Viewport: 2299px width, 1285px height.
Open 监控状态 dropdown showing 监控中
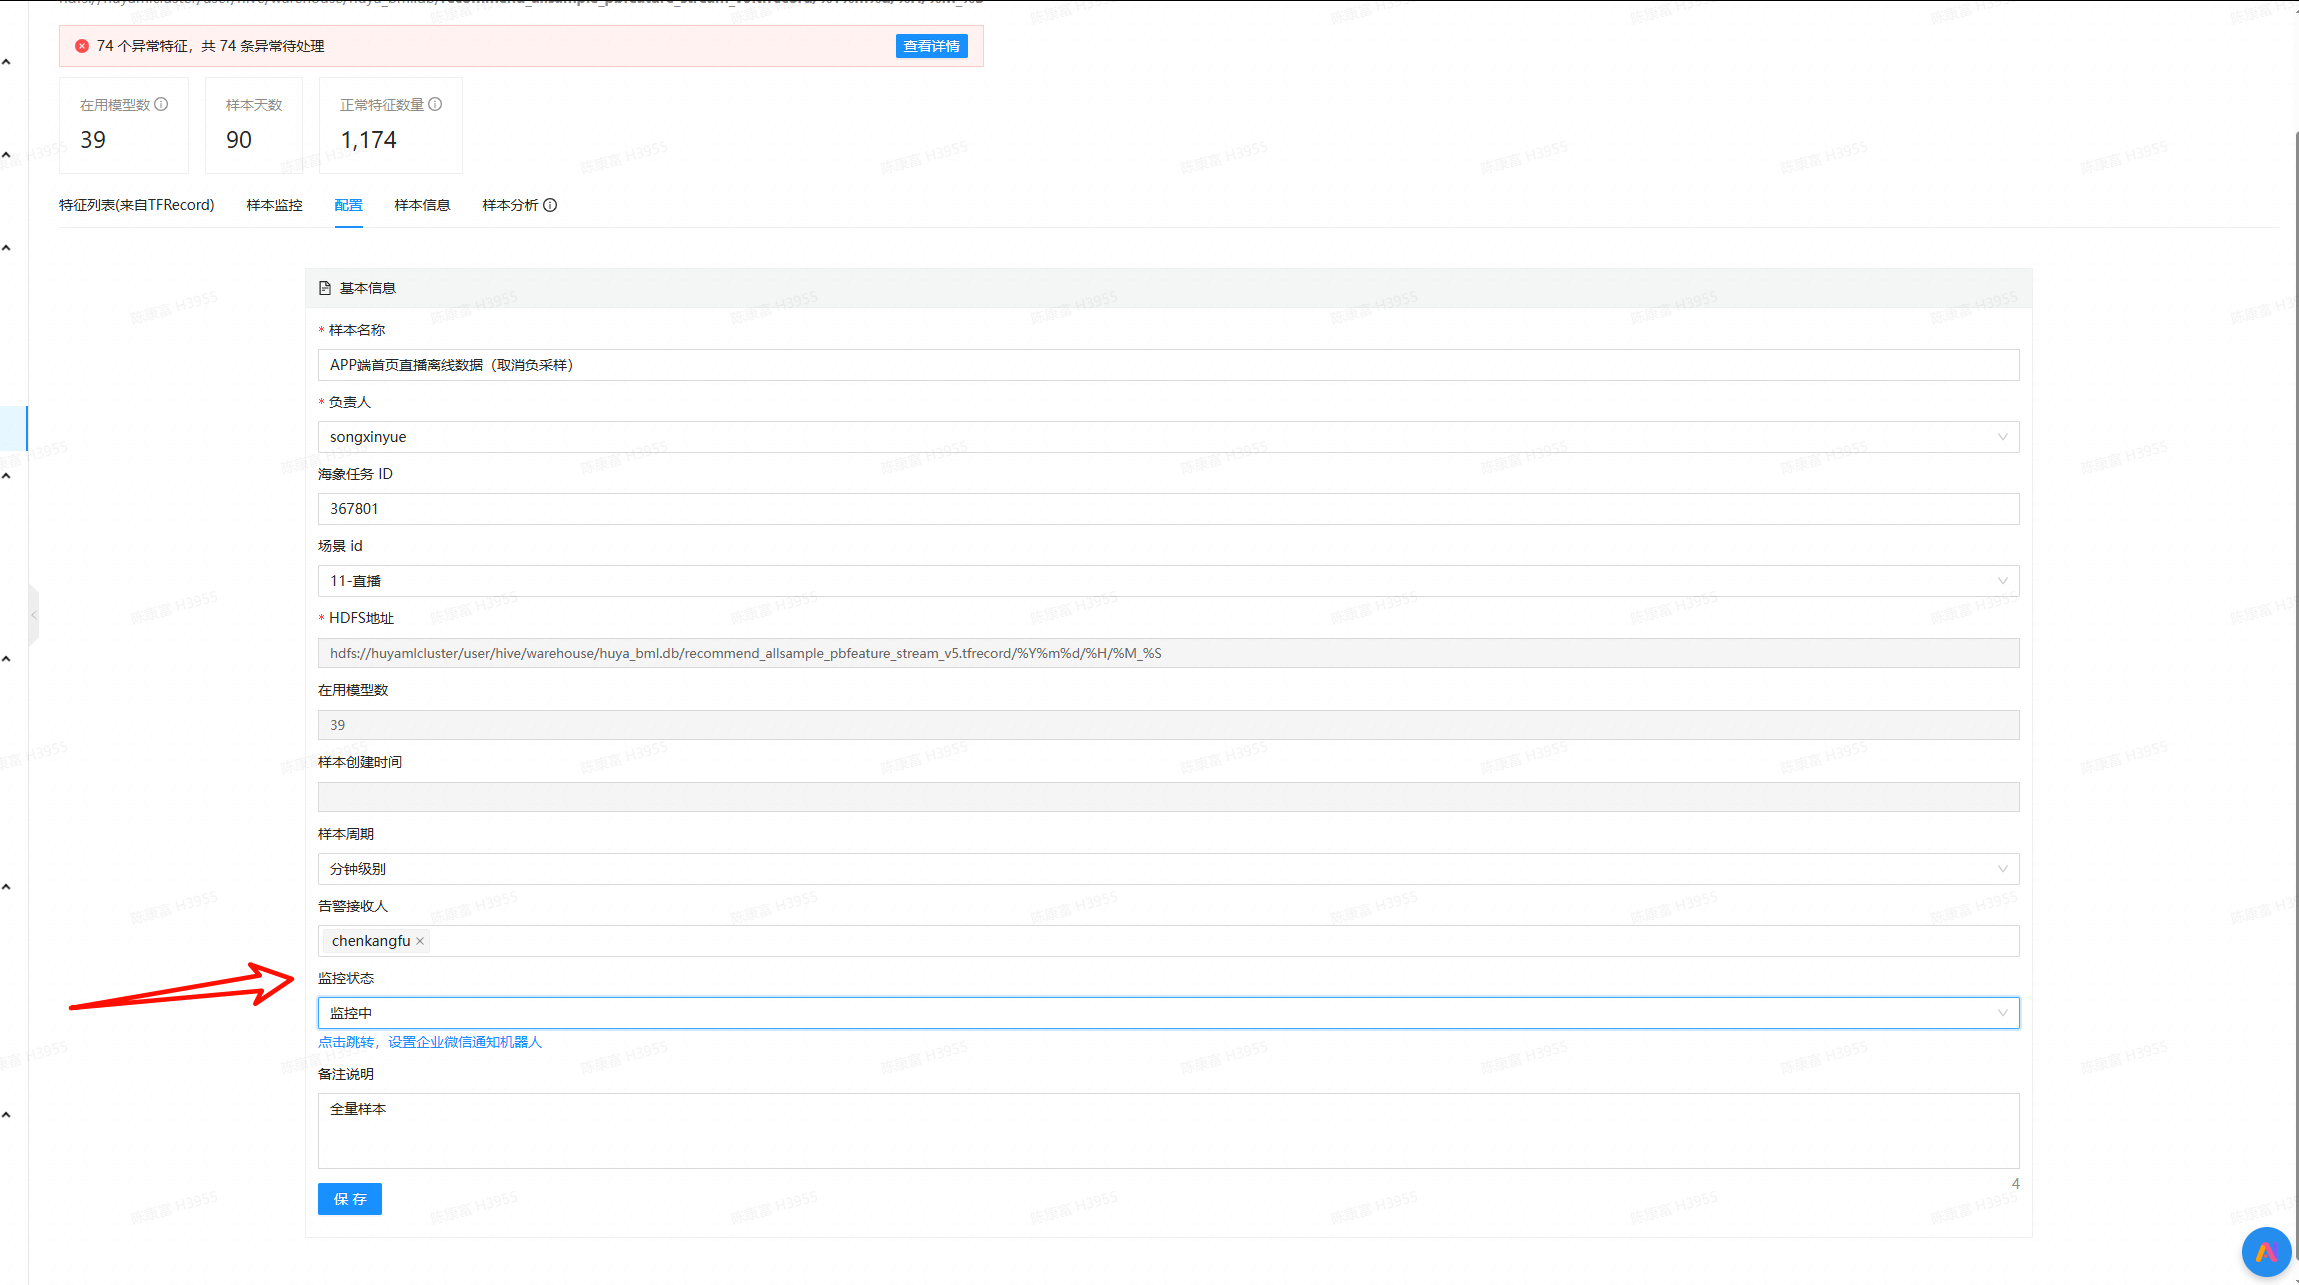(x=1167, y=1013)
